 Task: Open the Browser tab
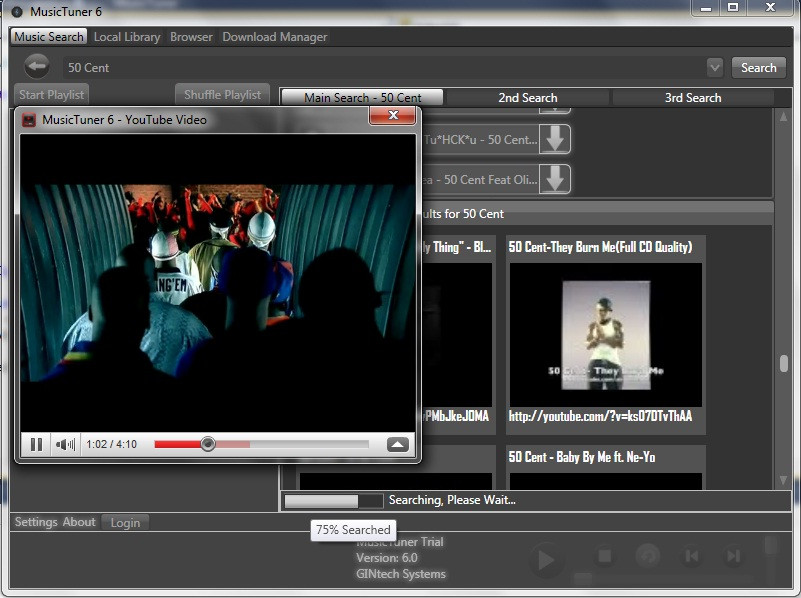point(191,37)
